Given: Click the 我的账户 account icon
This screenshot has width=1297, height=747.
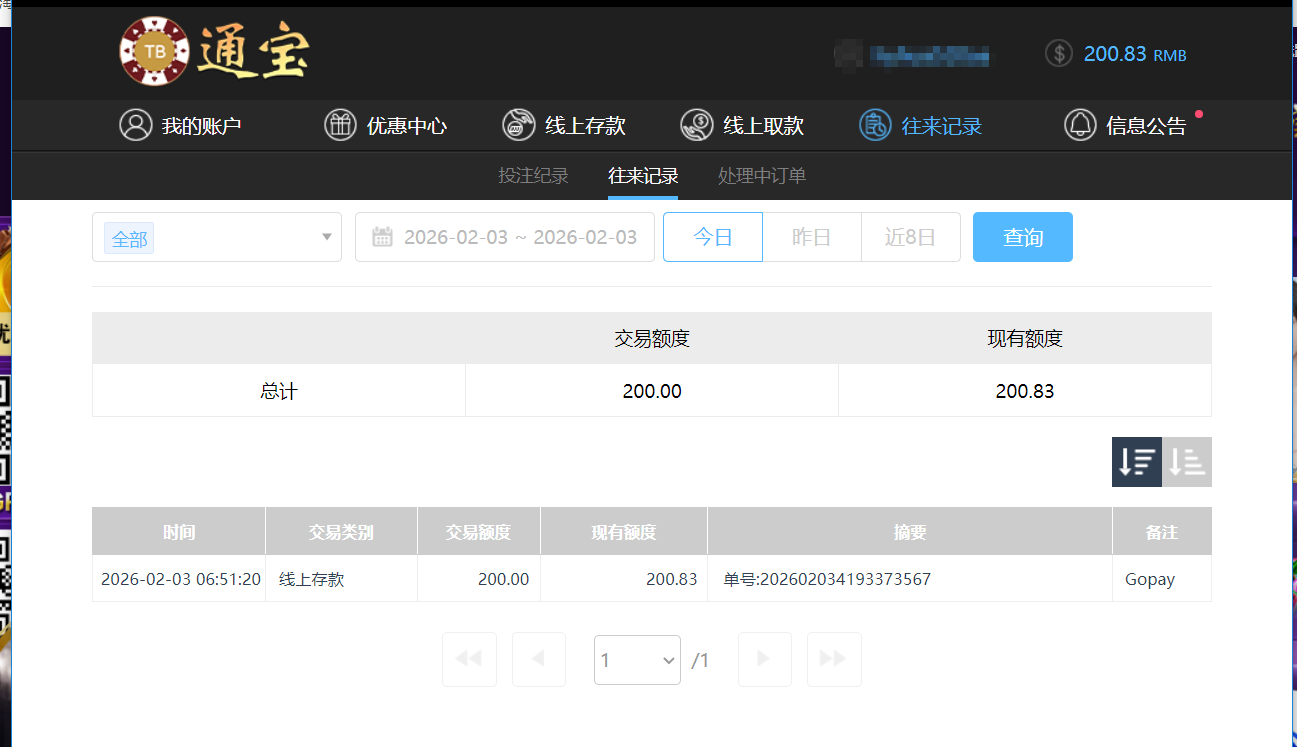Looking at the screenshot, I should (136, 125).
